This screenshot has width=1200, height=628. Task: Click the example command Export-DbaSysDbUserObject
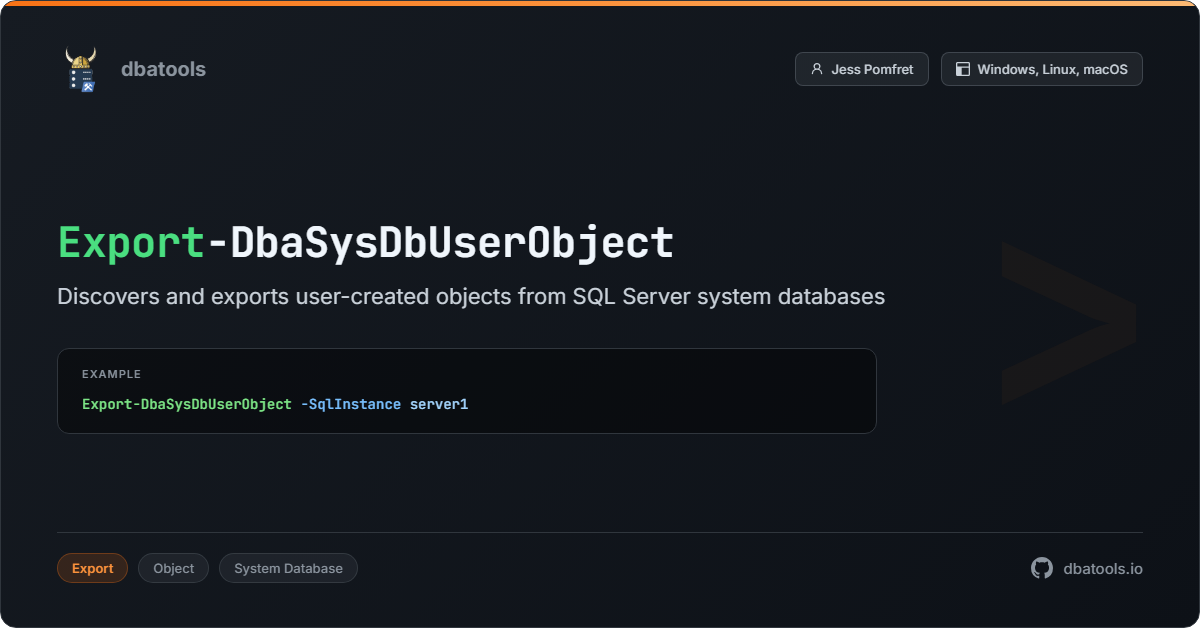[x=187, y=404]
